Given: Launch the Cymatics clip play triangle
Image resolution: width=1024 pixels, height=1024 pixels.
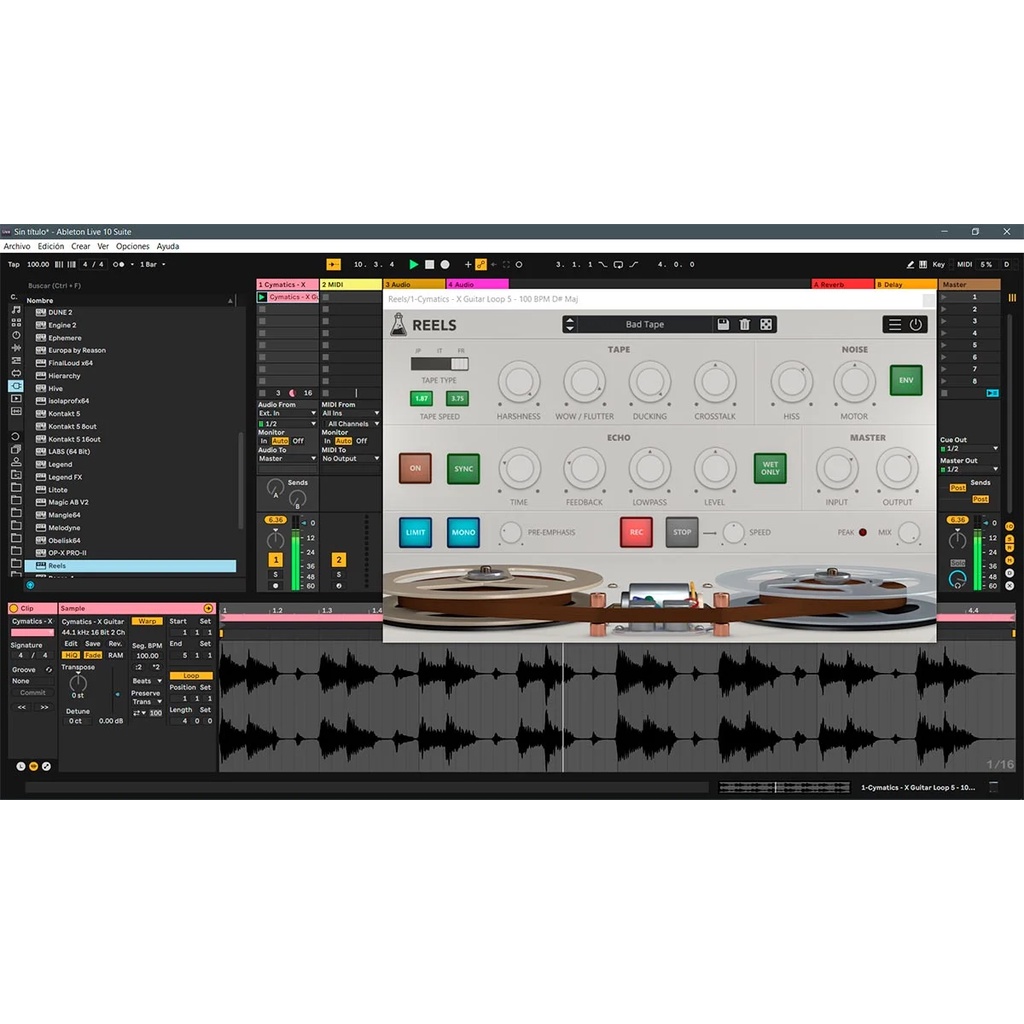Looking at the screenshot, I should [x=262, y=297].
